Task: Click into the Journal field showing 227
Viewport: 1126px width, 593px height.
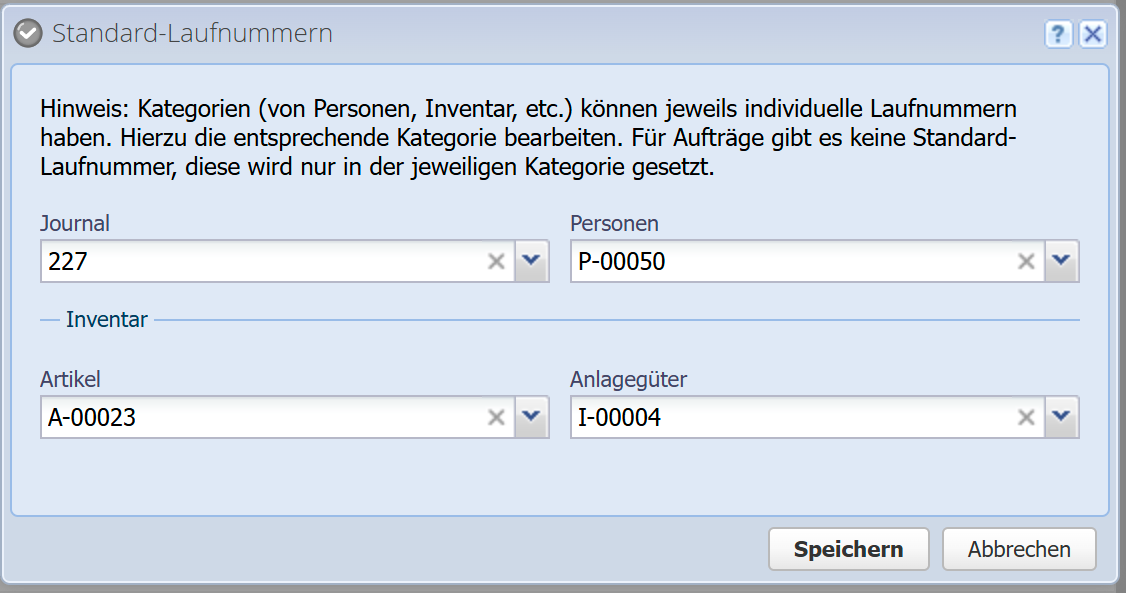Action: click(260, 262)
